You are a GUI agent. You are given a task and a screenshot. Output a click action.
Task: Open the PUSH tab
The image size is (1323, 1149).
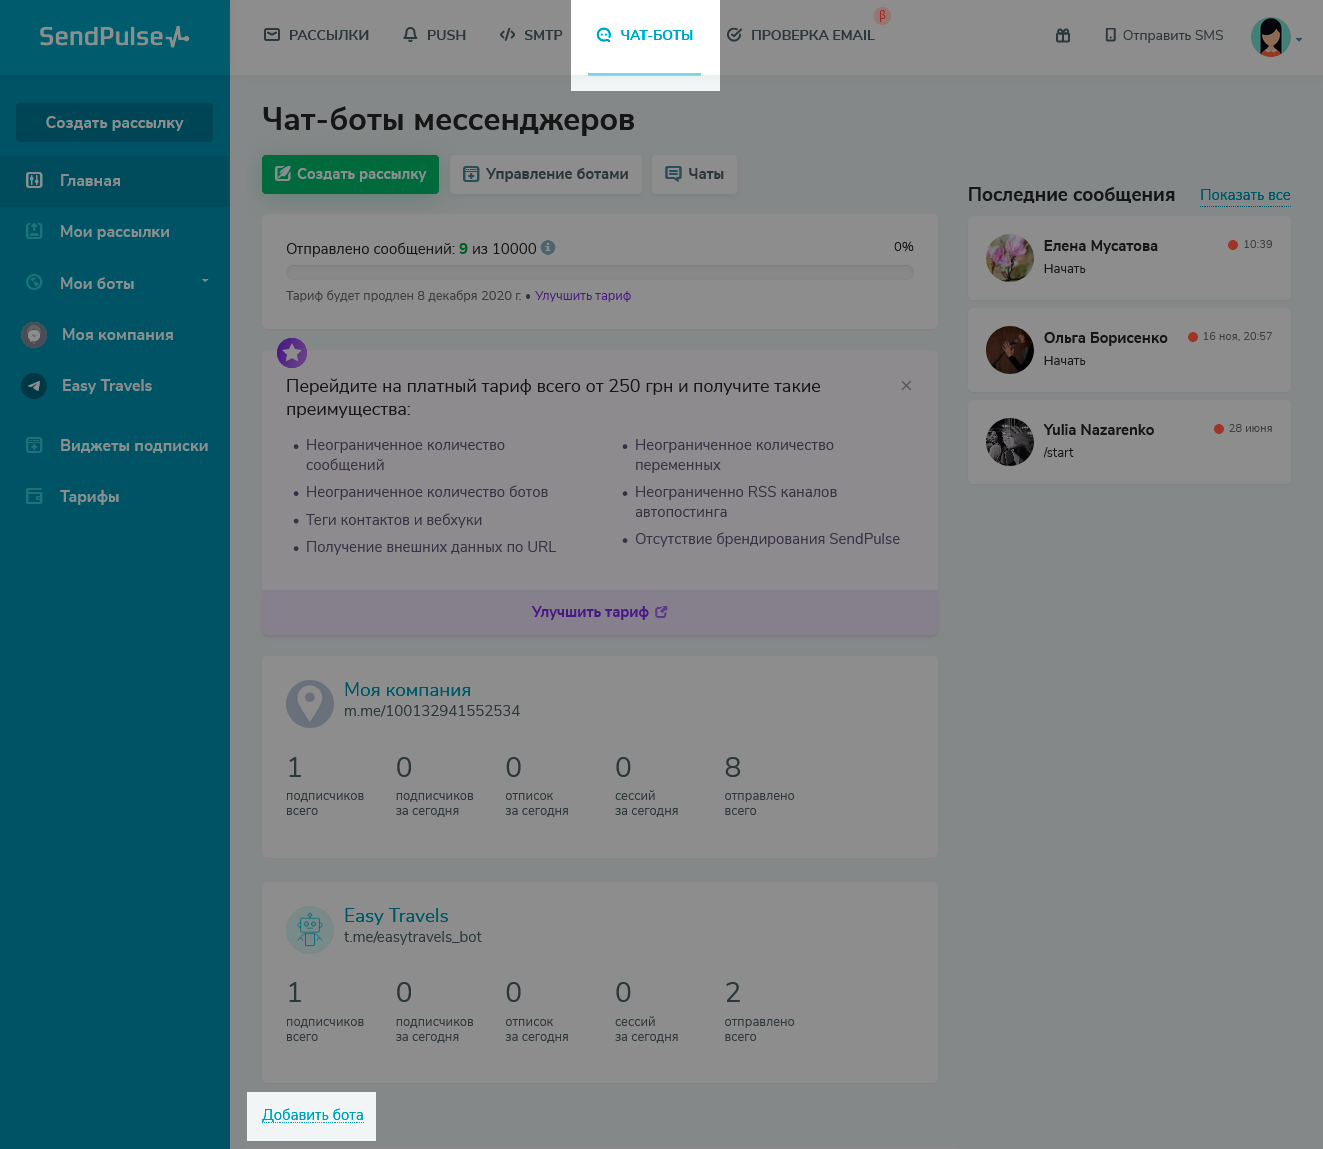[x=434, y=35]
